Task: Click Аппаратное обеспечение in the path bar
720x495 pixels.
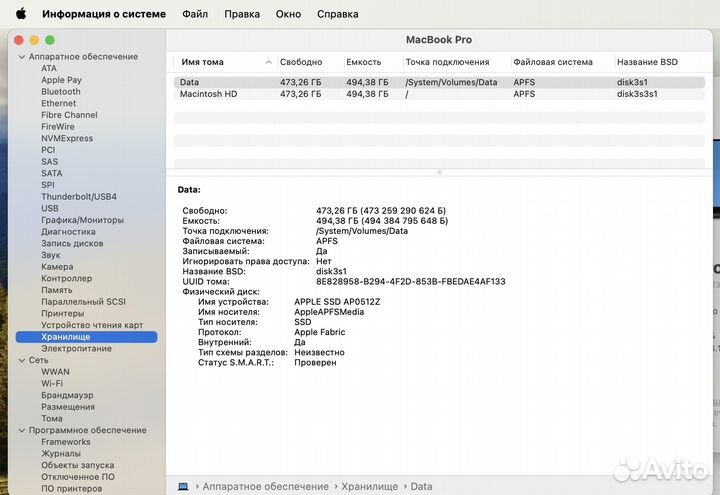Action: pos(265,486)
